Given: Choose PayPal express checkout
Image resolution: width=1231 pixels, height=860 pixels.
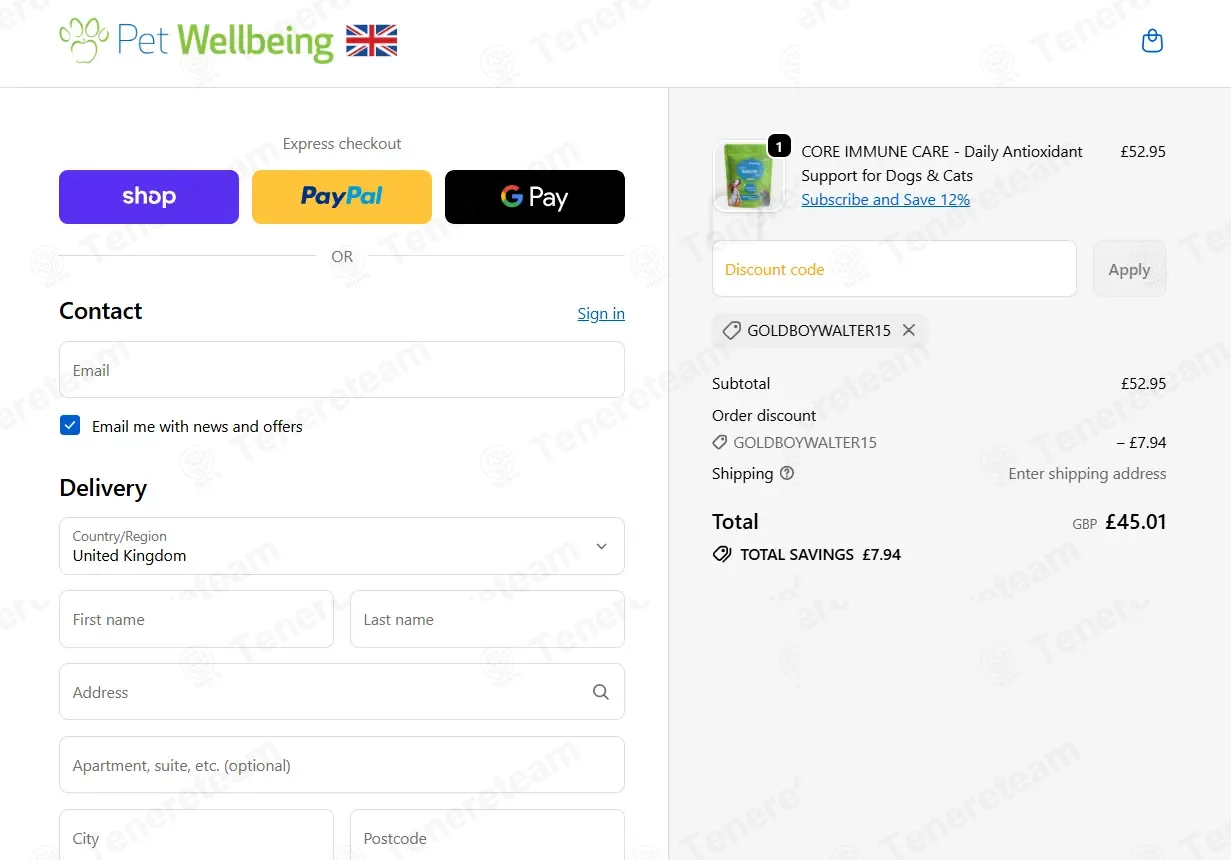Looking at the screenshot, I should [342, 197].
